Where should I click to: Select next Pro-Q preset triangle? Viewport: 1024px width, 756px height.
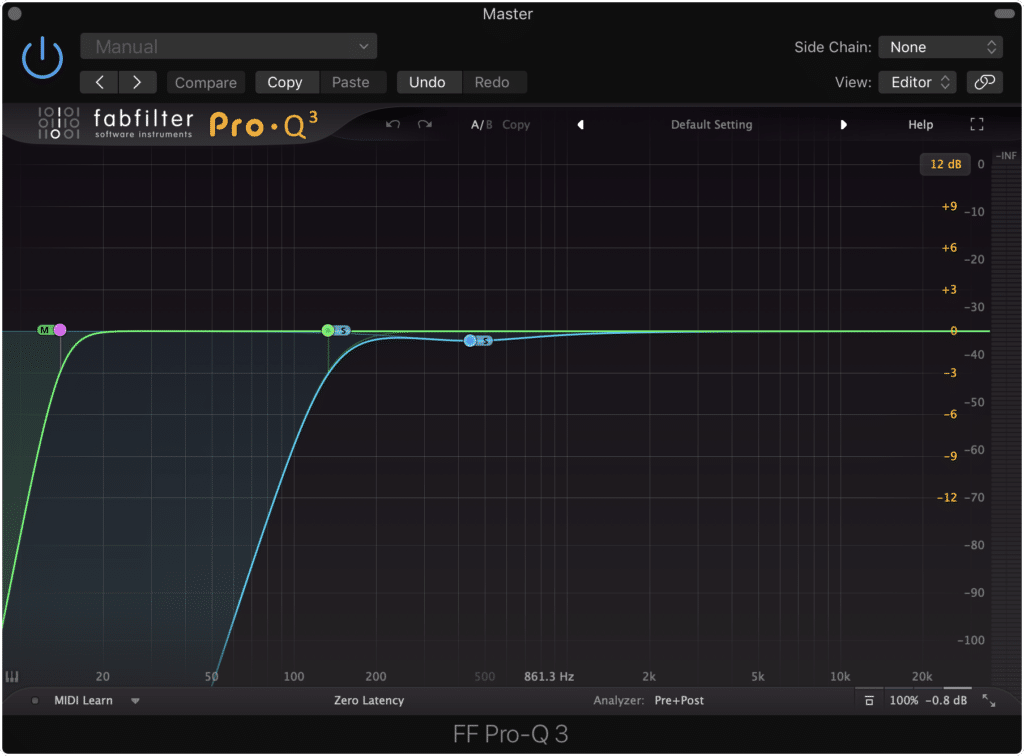[843, 125]
